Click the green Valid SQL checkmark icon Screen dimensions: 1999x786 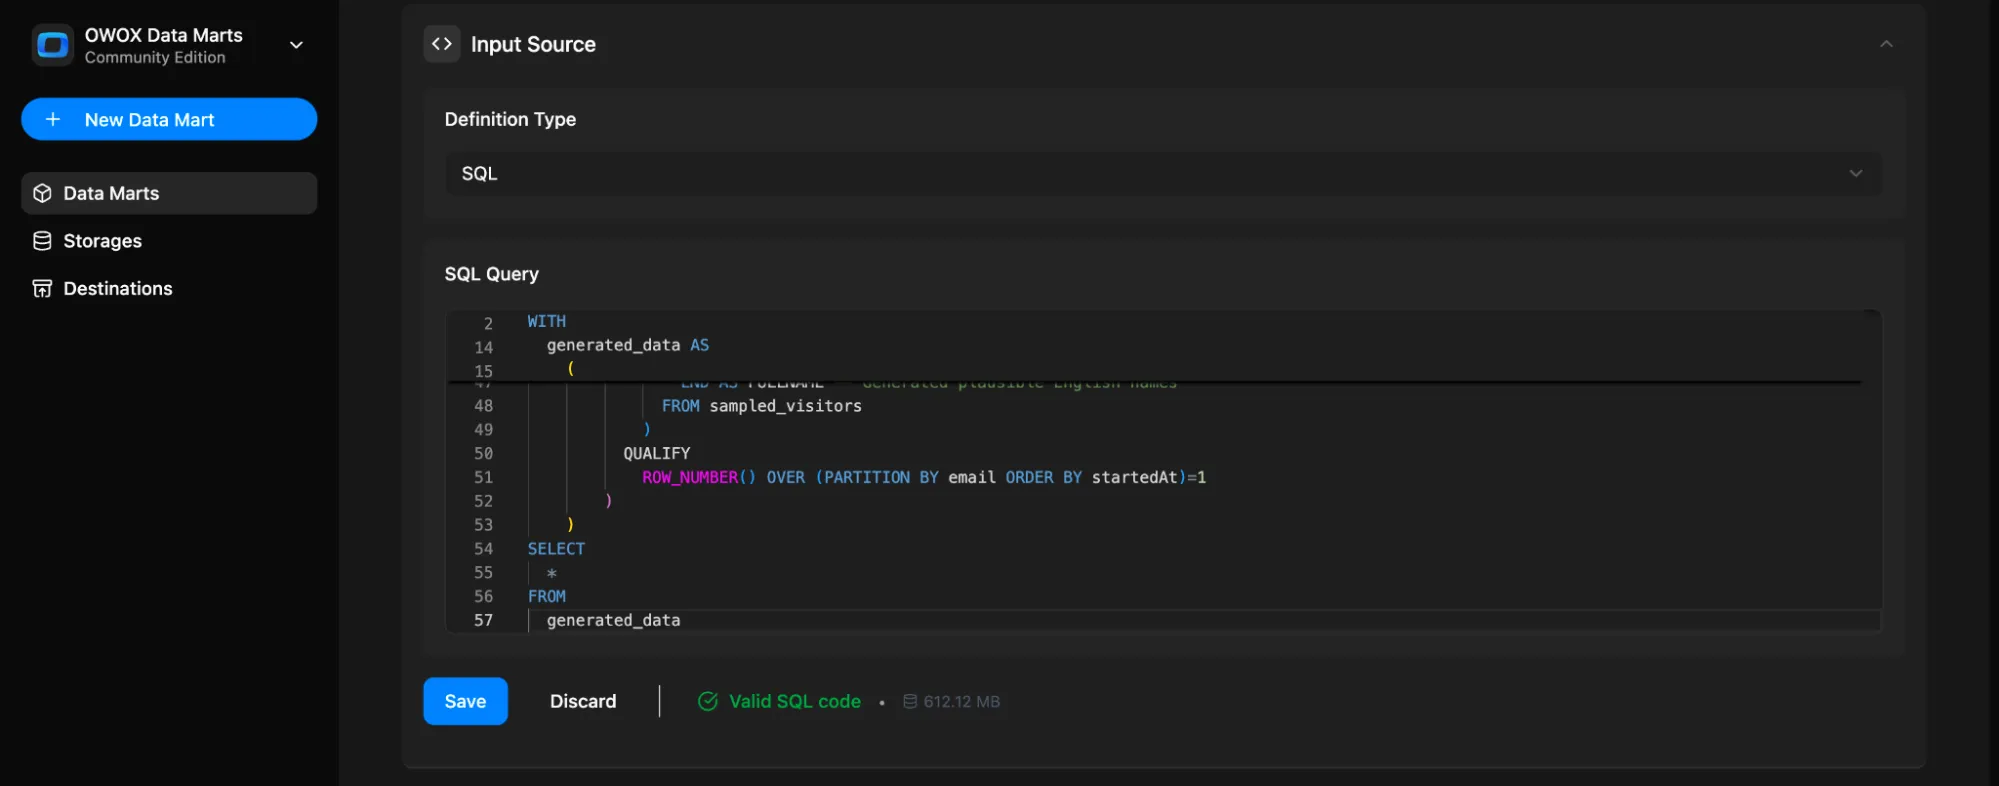(707, 702)
